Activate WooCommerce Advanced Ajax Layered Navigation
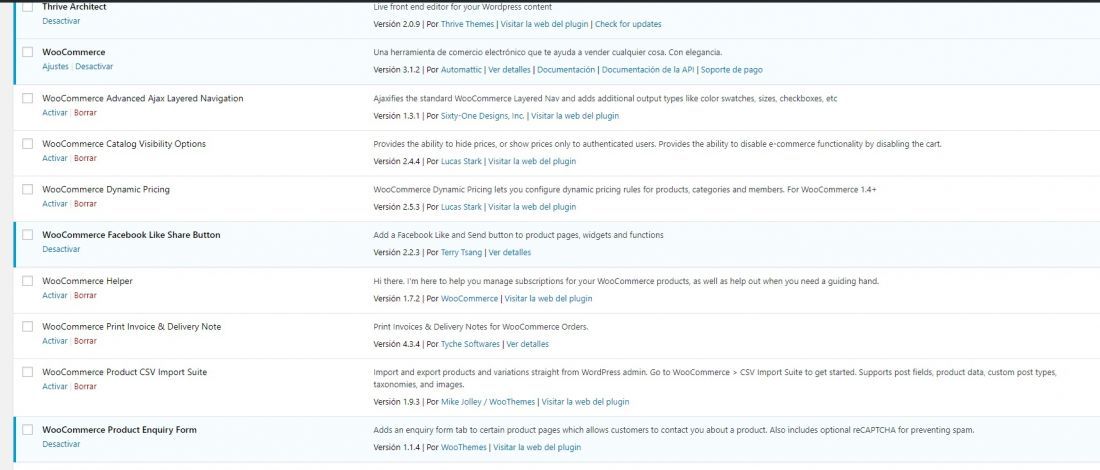This screenshot has width=1100, height=470. pyautogui.click(x=55, y=112)
